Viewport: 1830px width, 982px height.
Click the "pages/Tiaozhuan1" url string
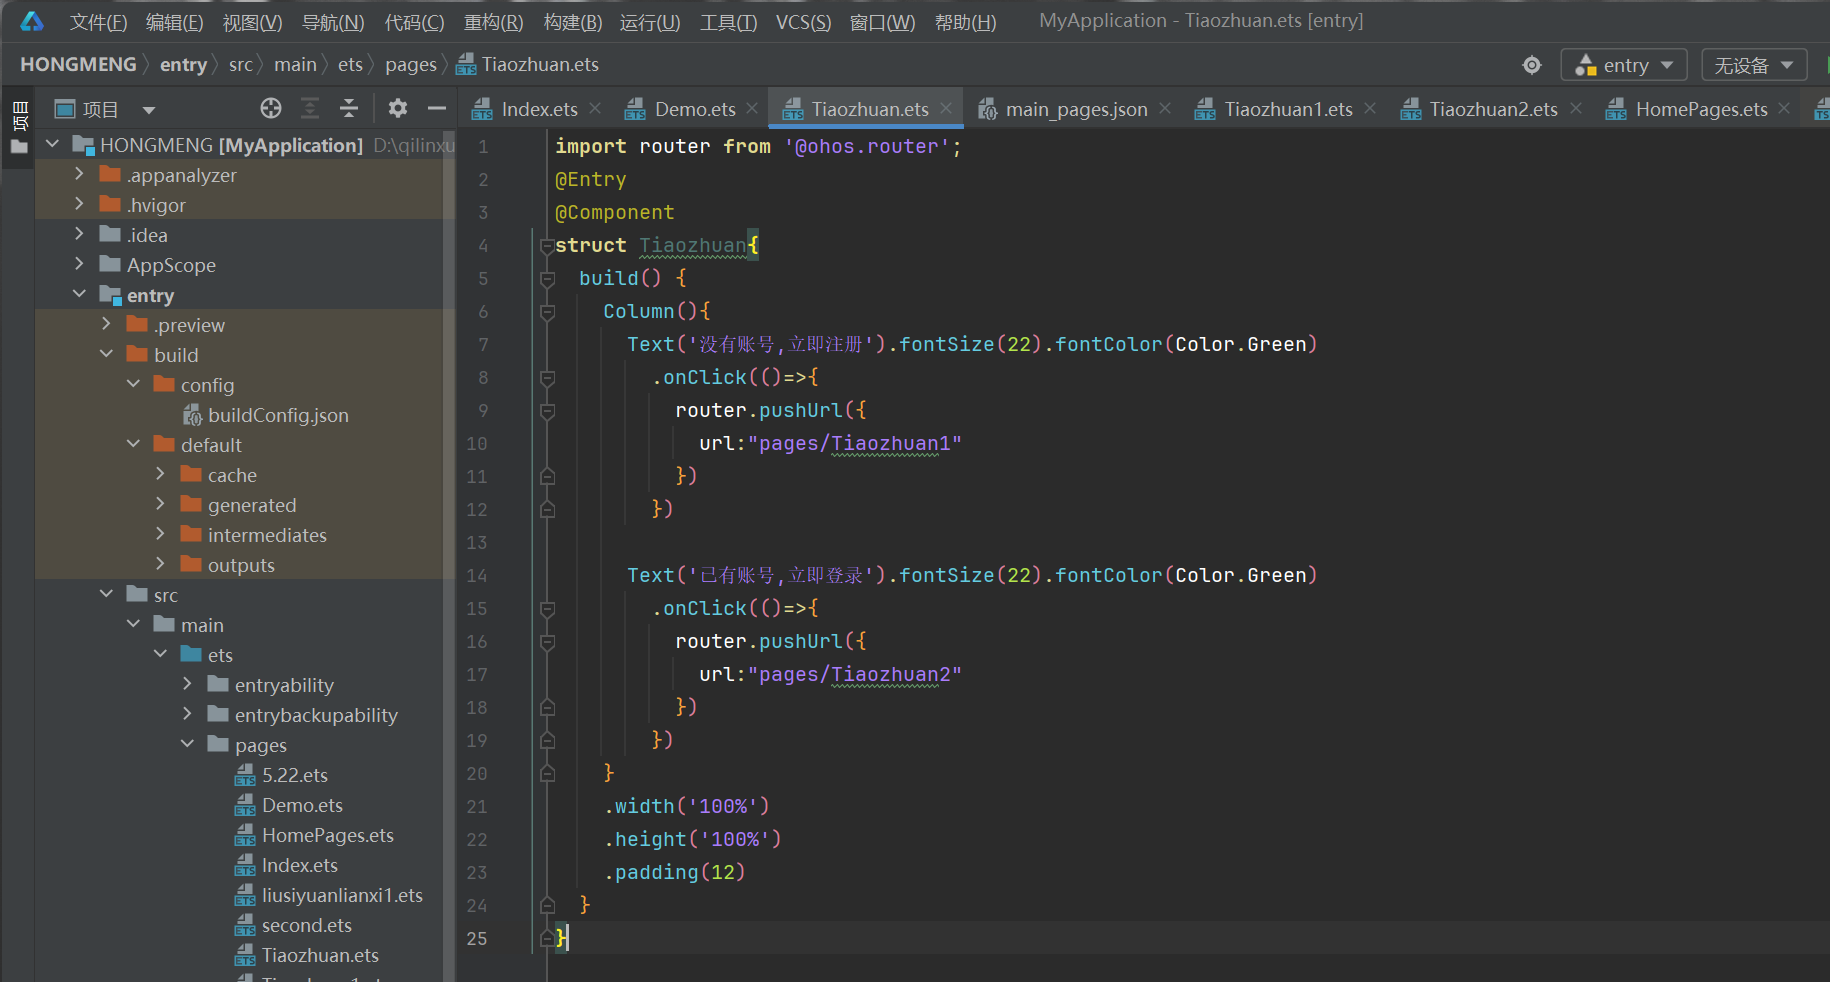click(x=854, y=443)
